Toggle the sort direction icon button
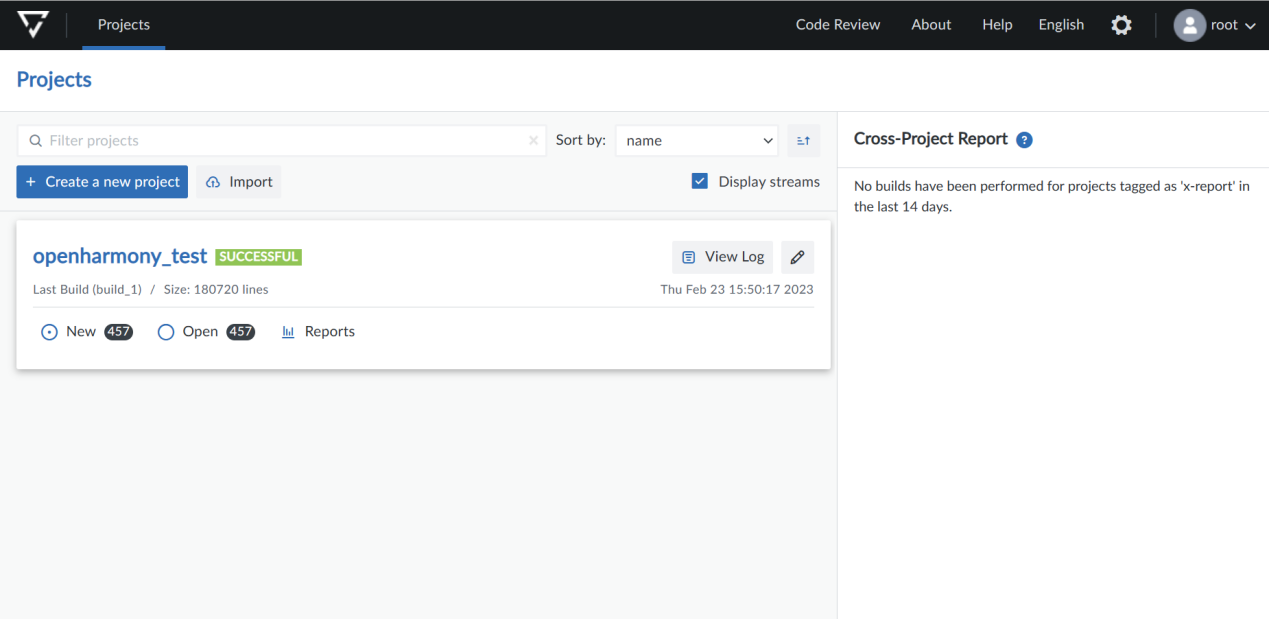1269x619 pixels. [803, 141]
